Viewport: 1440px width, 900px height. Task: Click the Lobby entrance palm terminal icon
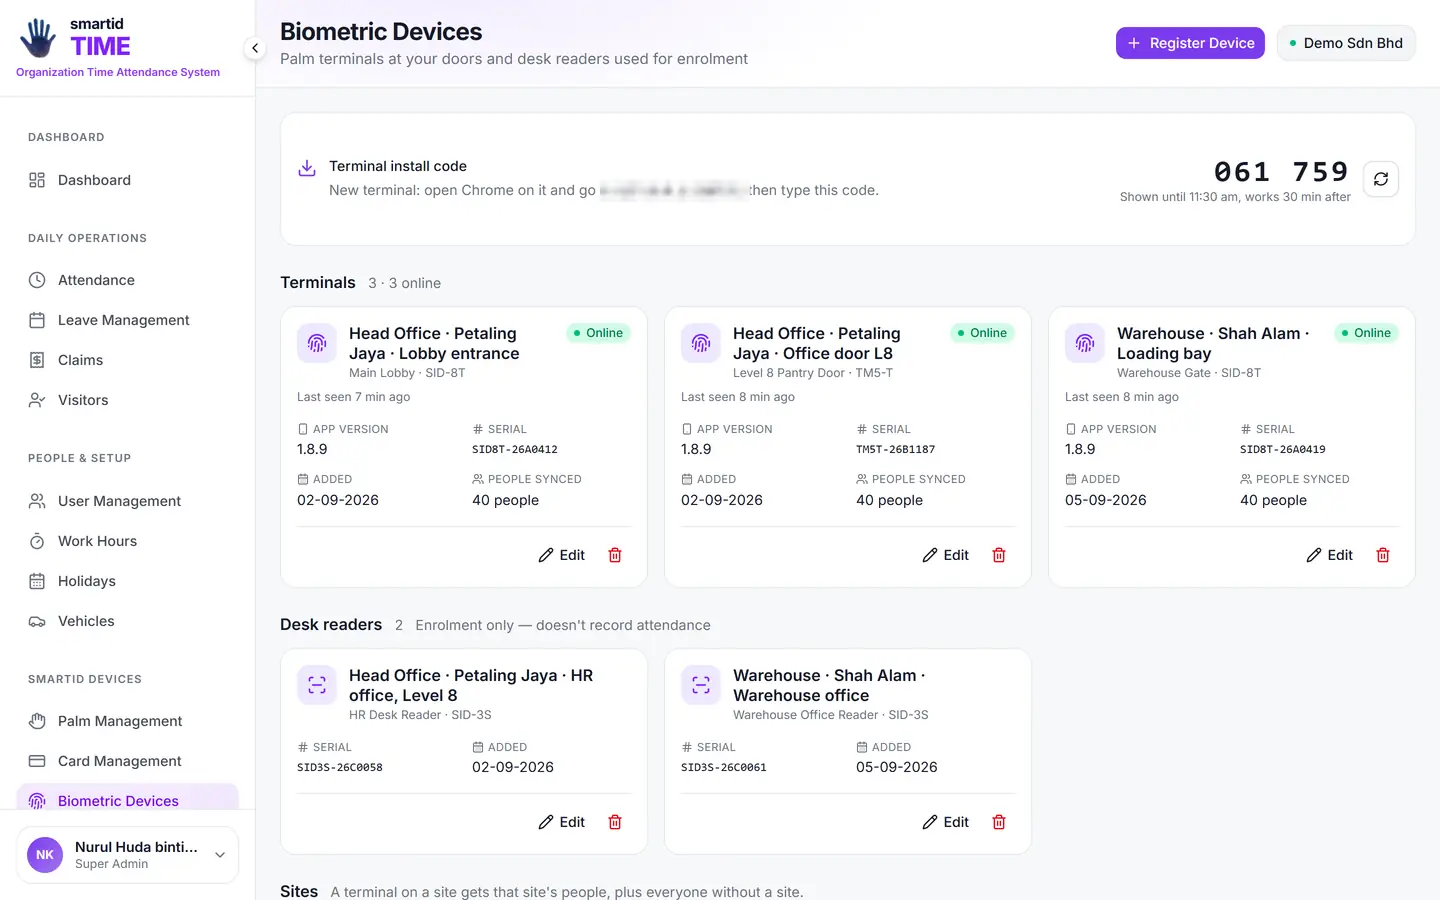[317, 343]
